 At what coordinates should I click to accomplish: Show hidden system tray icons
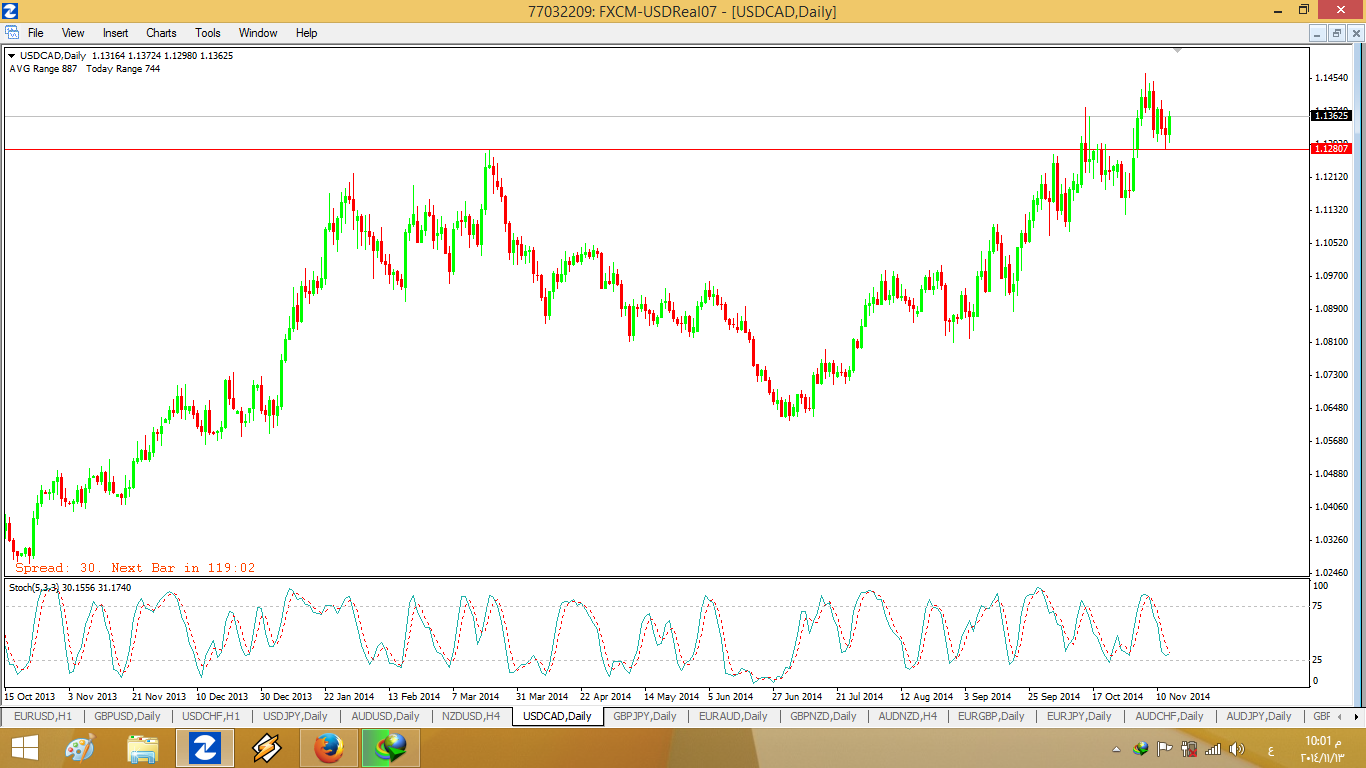tap(1117, 749)
